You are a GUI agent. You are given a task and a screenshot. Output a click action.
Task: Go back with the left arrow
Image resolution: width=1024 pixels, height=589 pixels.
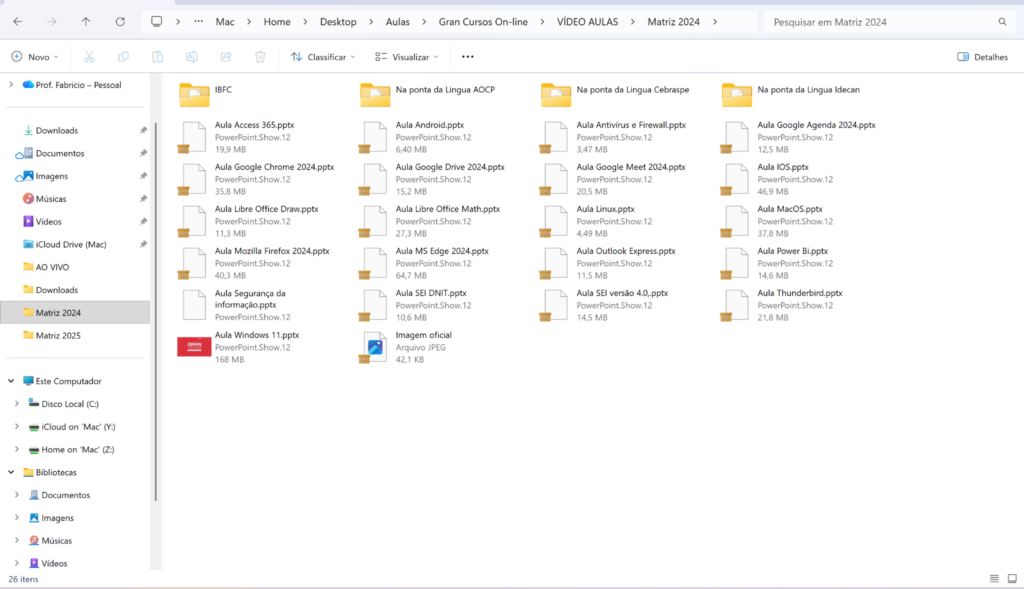(18, 22)
